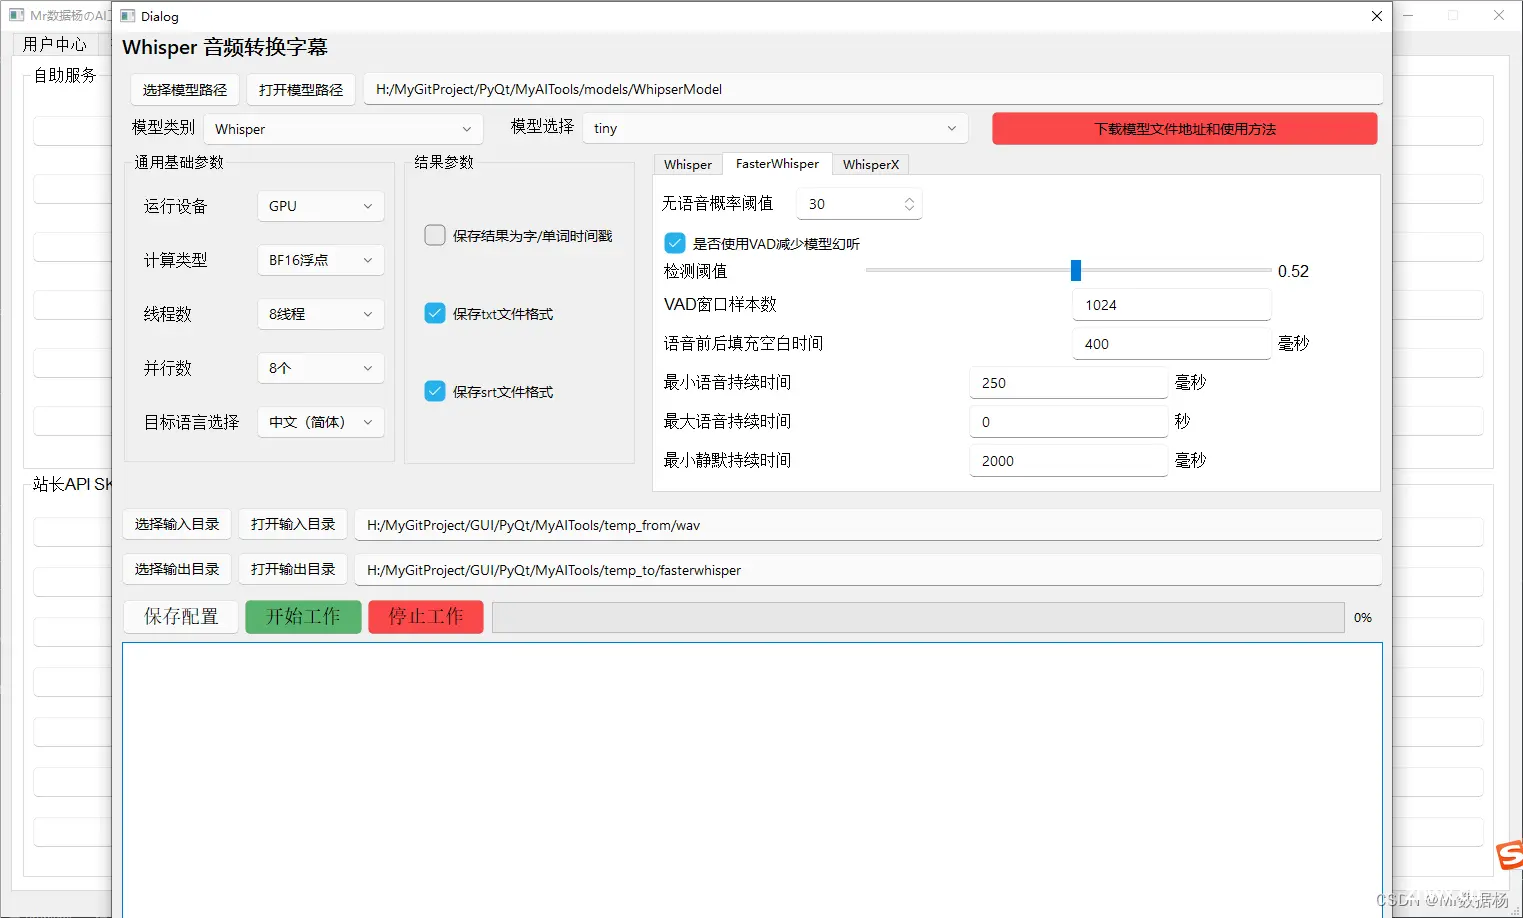Uncheck save srt file format
This screenshot has width=1523, height=918.
pos(435,391)
